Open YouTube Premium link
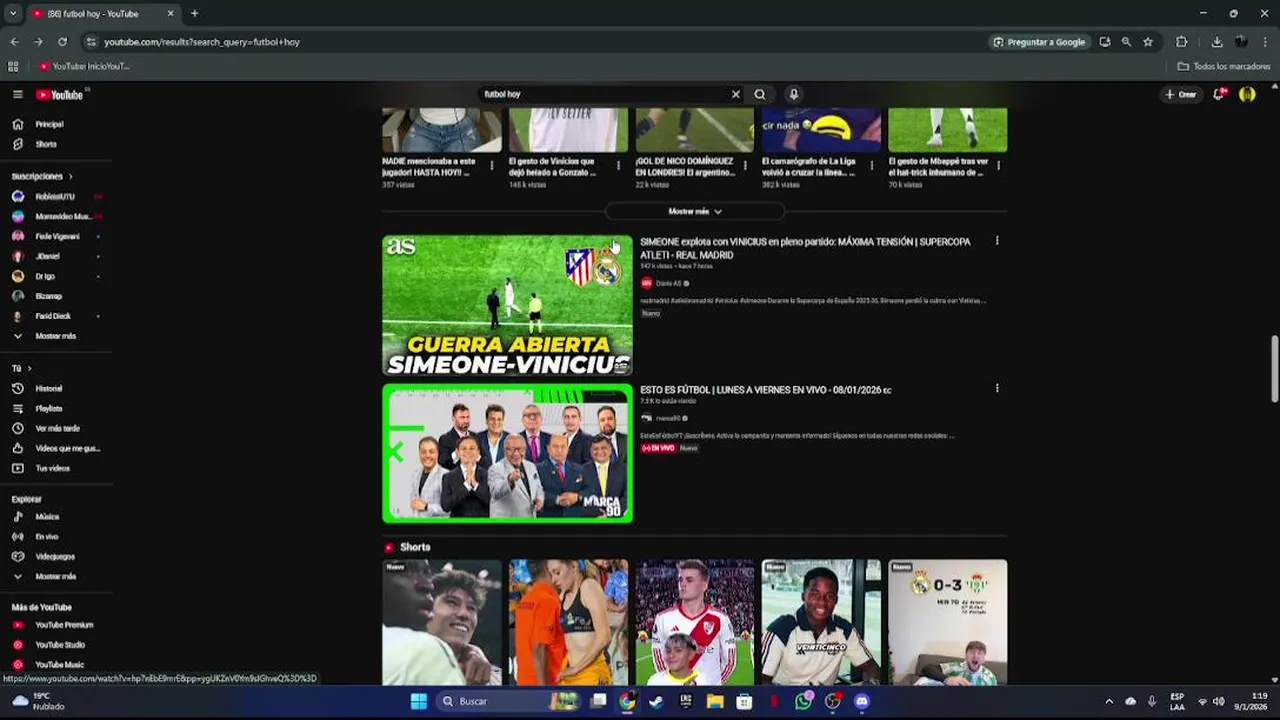 coord(64,624)
